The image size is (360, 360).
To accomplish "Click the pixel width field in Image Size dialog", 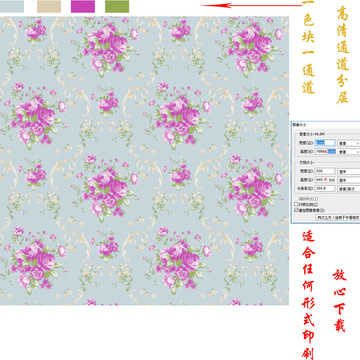I will click(x=325, y=143).
